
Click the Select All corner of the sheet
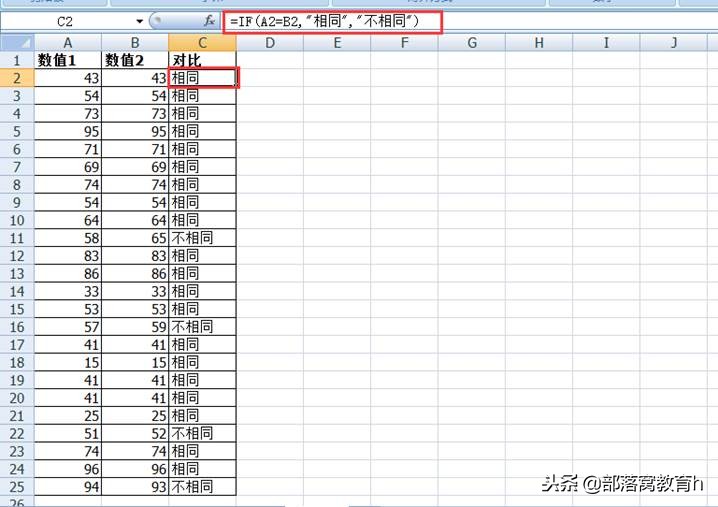tap(17, 43)
